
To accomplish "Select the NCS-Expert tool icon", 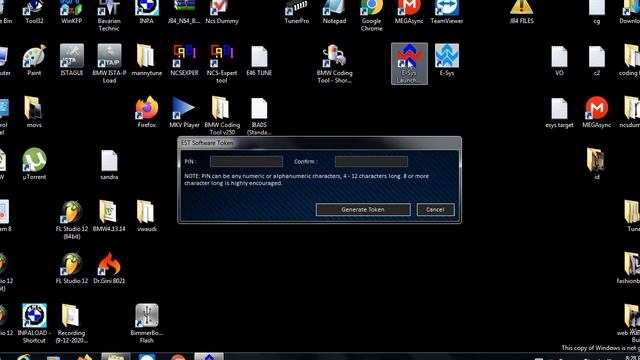I will click(222, 64).
